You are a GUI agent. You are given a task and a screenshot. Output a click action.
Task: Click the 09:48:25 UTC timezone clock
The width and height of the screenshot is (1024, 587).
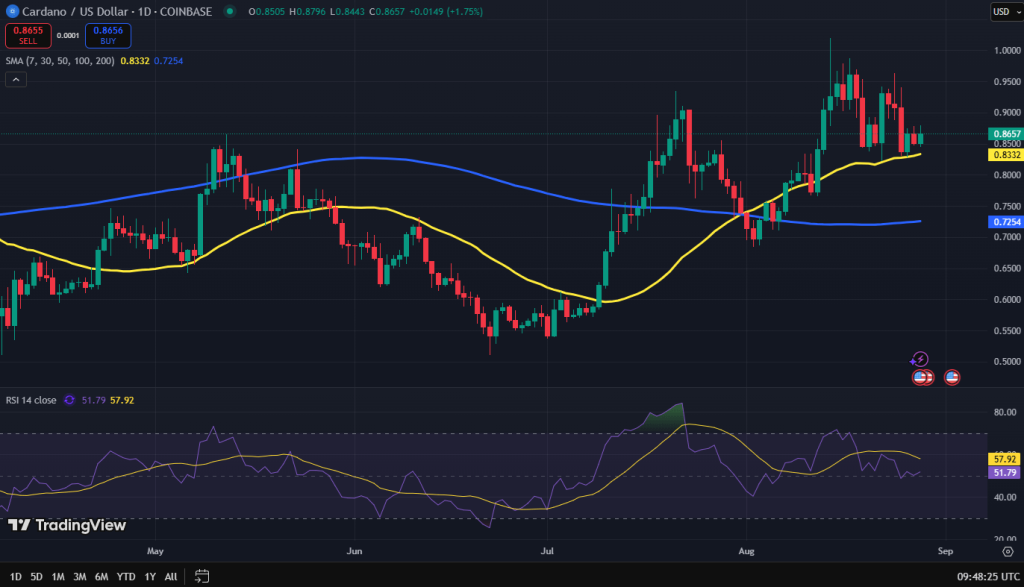pyautogui.click(x=988, y=577)
